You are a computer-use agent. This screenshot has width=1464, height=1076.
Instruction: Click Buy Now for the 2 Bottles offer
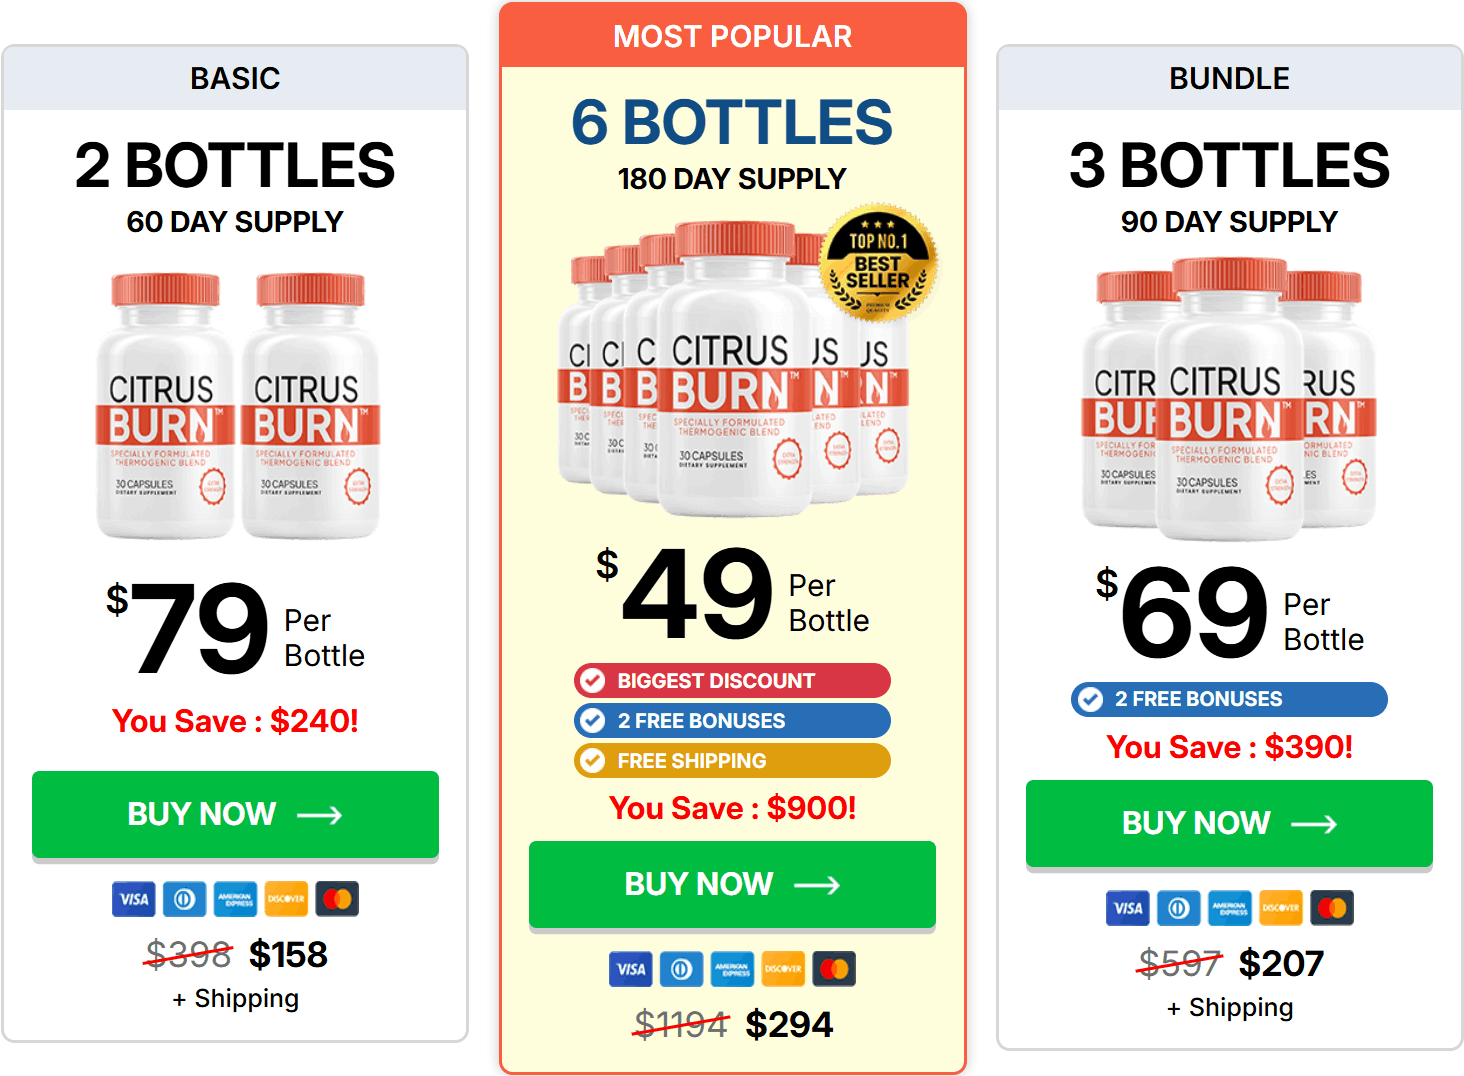(x=236, y=814)
